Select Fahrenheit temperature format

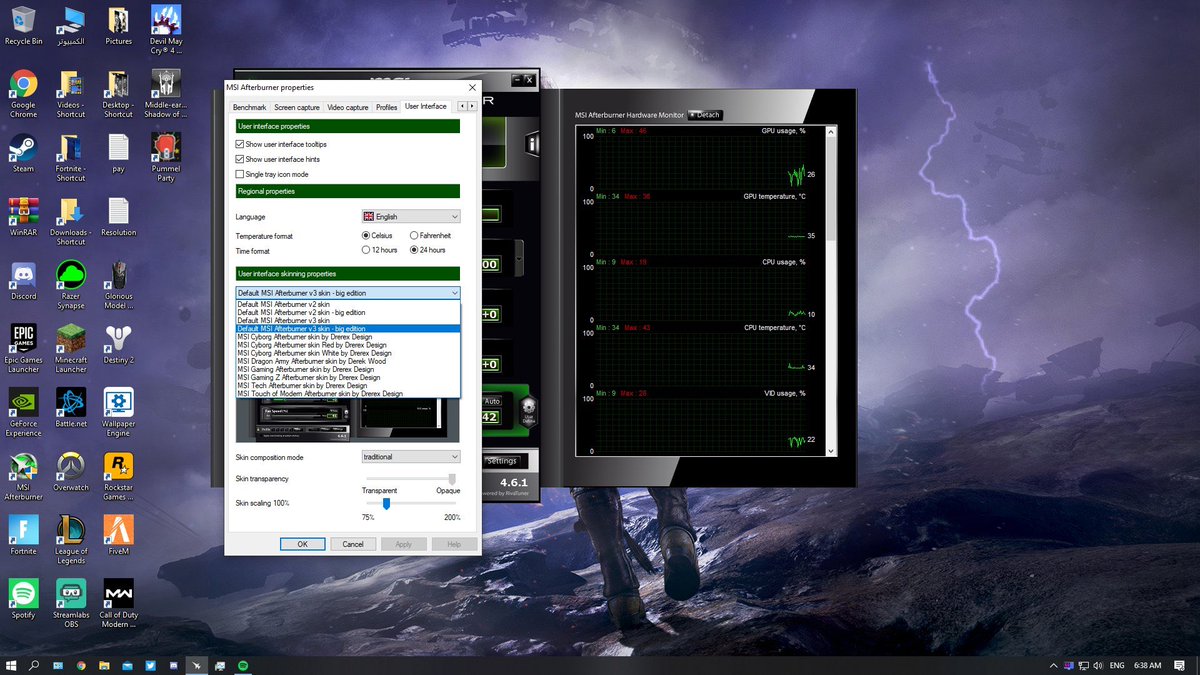point(414,235)
